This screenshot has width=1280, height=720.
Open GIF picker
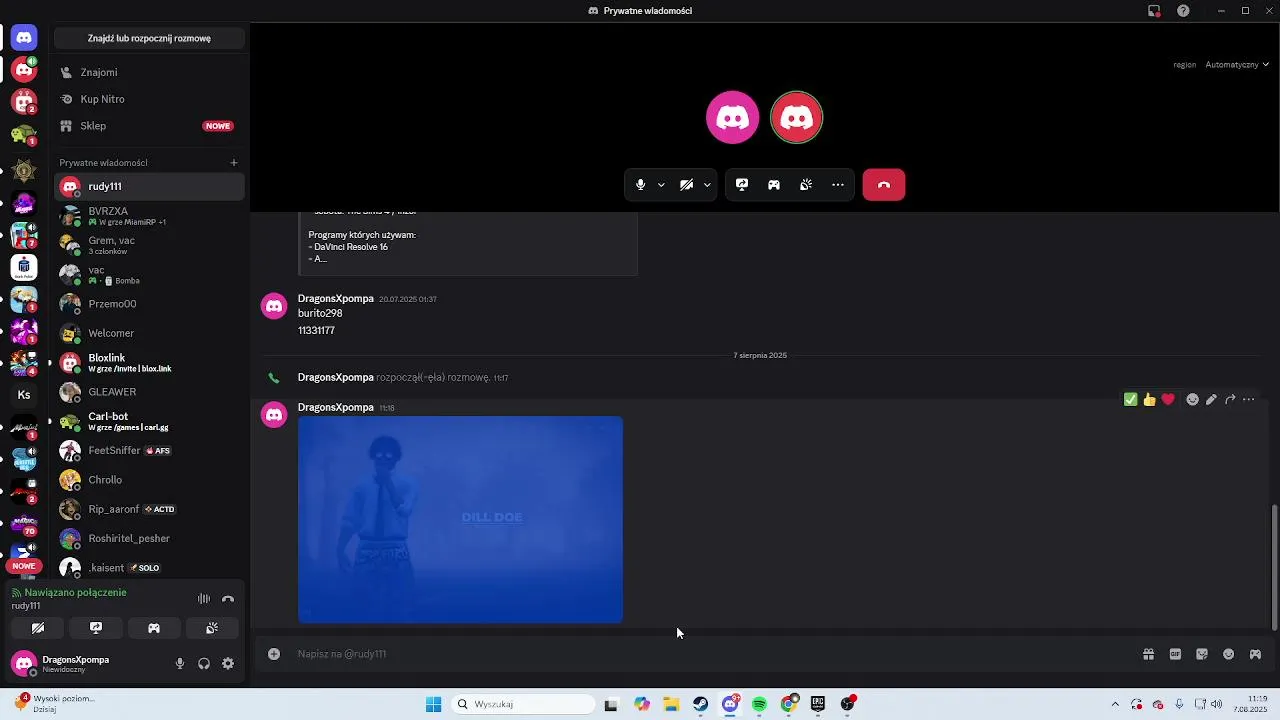coord(1176,654)
